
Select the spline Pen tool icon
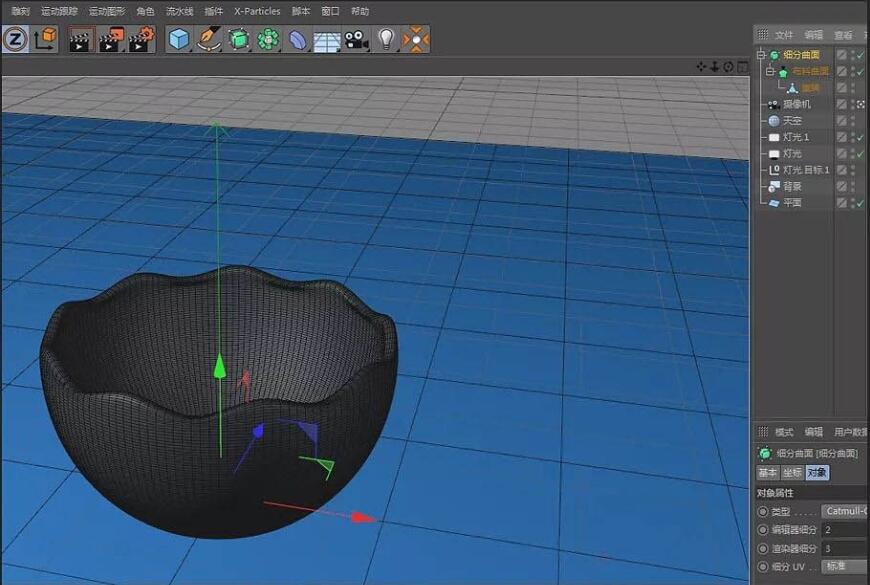click(x=209, y=39)
